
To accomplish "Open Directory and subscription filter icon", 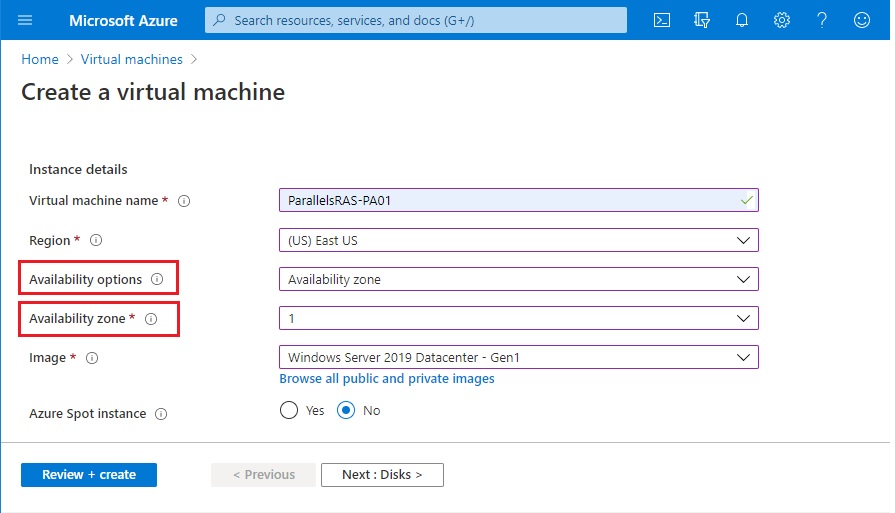I will pyautogui.click(x=702, y=21).
